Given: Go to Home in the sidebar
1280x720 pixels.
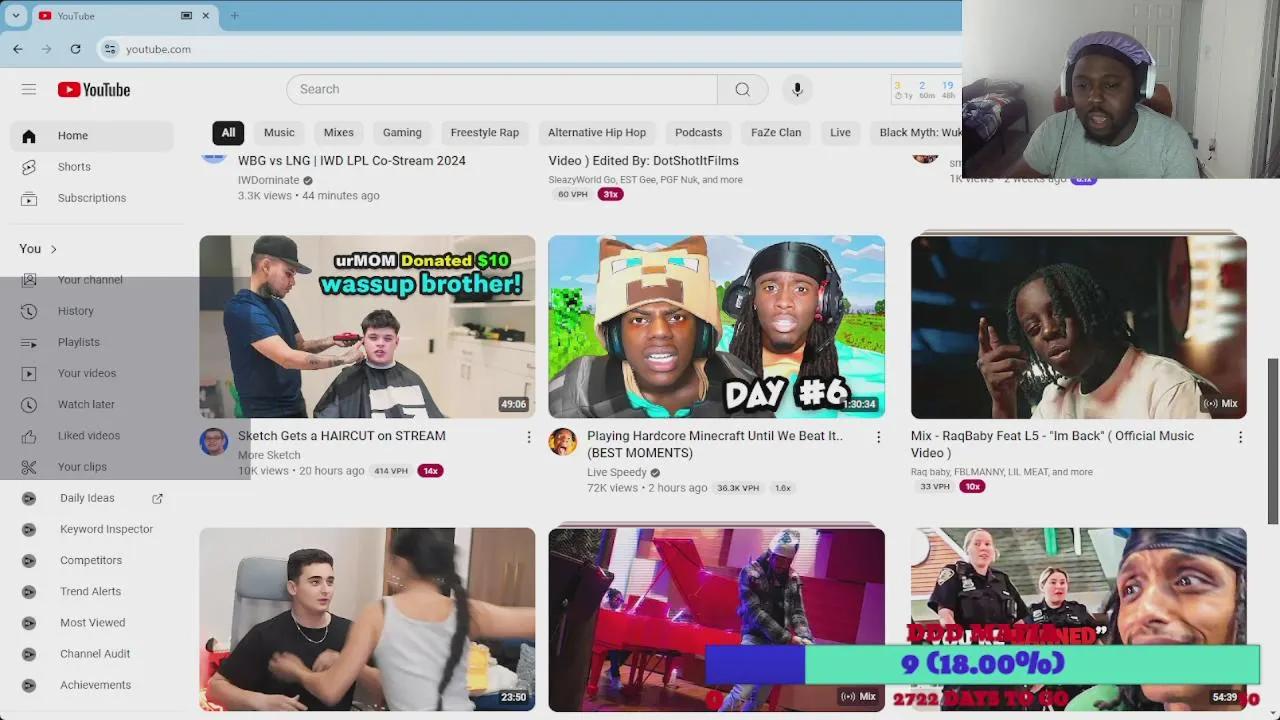Looking at the screenshot, I should point(92,136).
